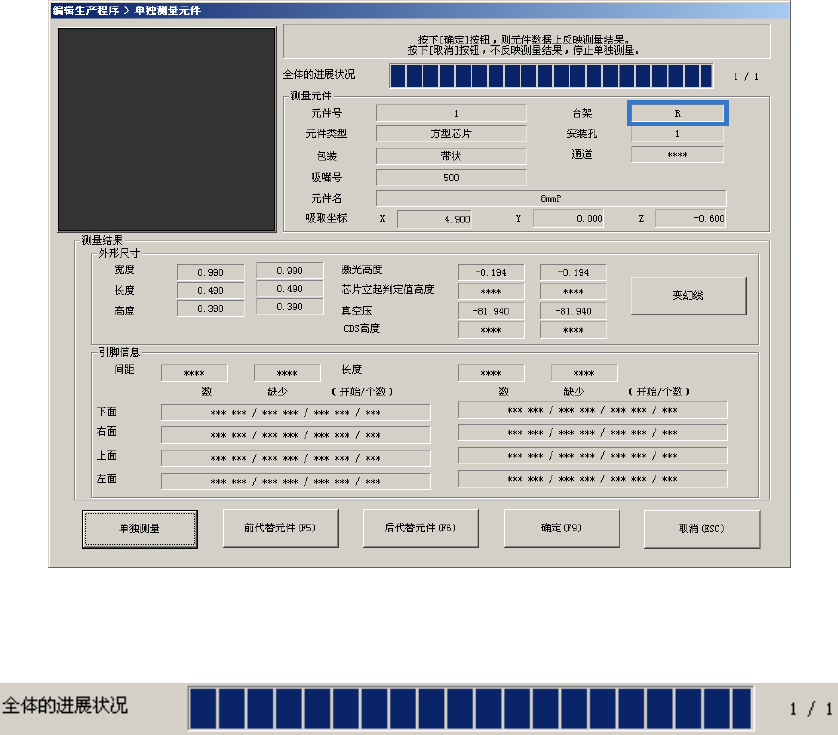Image resolution: width=838 pixels, height=735 pixels.
Task: Click the large button in the 外形尺寸 group
Action: pos(688,296)
